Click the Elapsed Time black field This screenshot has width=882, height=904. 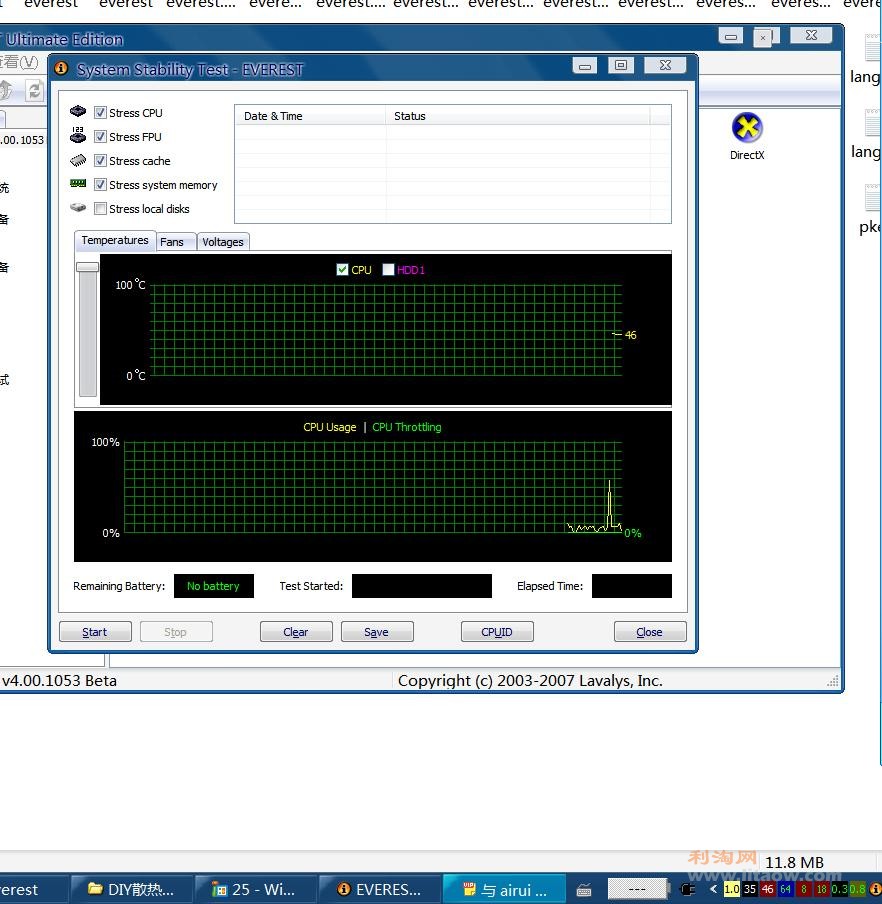point(632,586)
